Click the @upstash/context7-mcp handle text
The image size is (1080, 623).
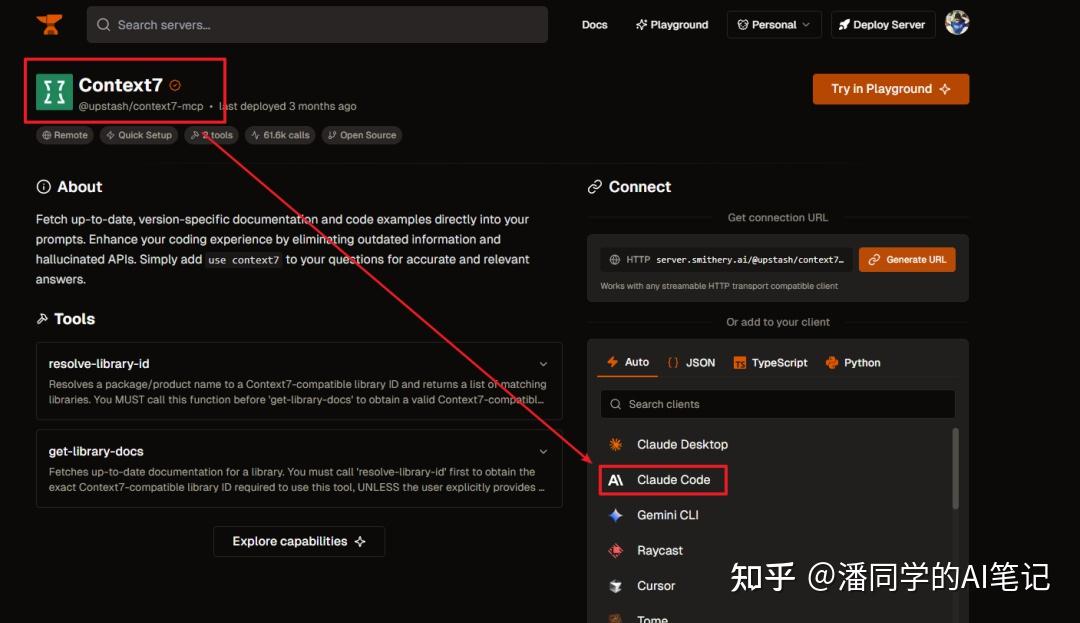[141, 106]
